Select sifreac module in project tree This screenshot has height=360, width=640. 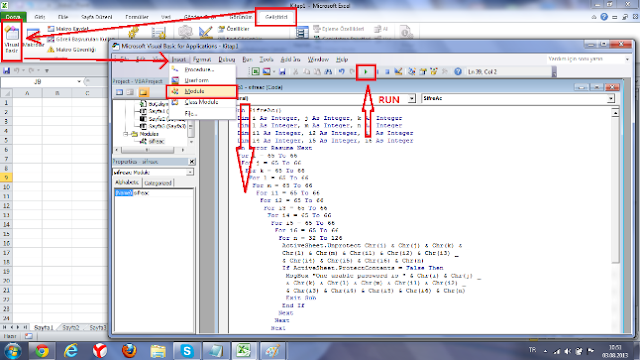coord(156,141)
